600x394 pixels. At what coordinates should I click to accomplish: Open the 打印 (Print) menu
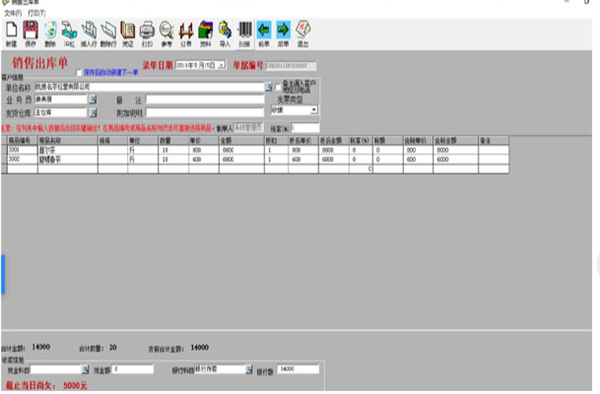point(37,13)
